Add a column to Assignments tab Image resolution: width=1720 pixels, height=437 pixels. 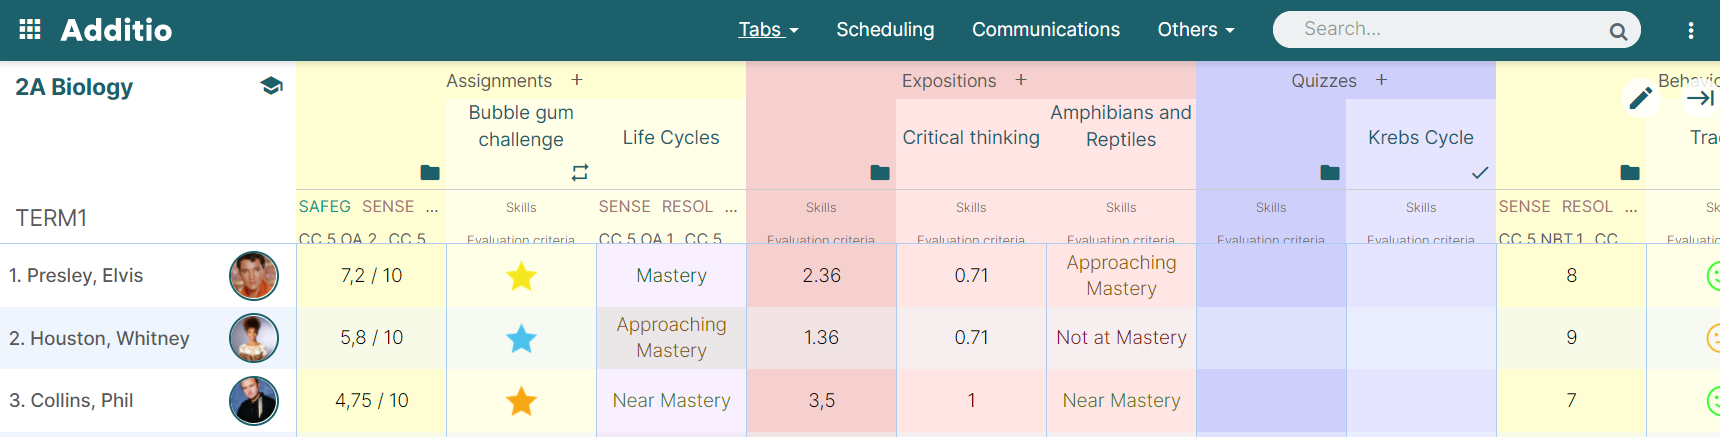click(x=577, y=80)
